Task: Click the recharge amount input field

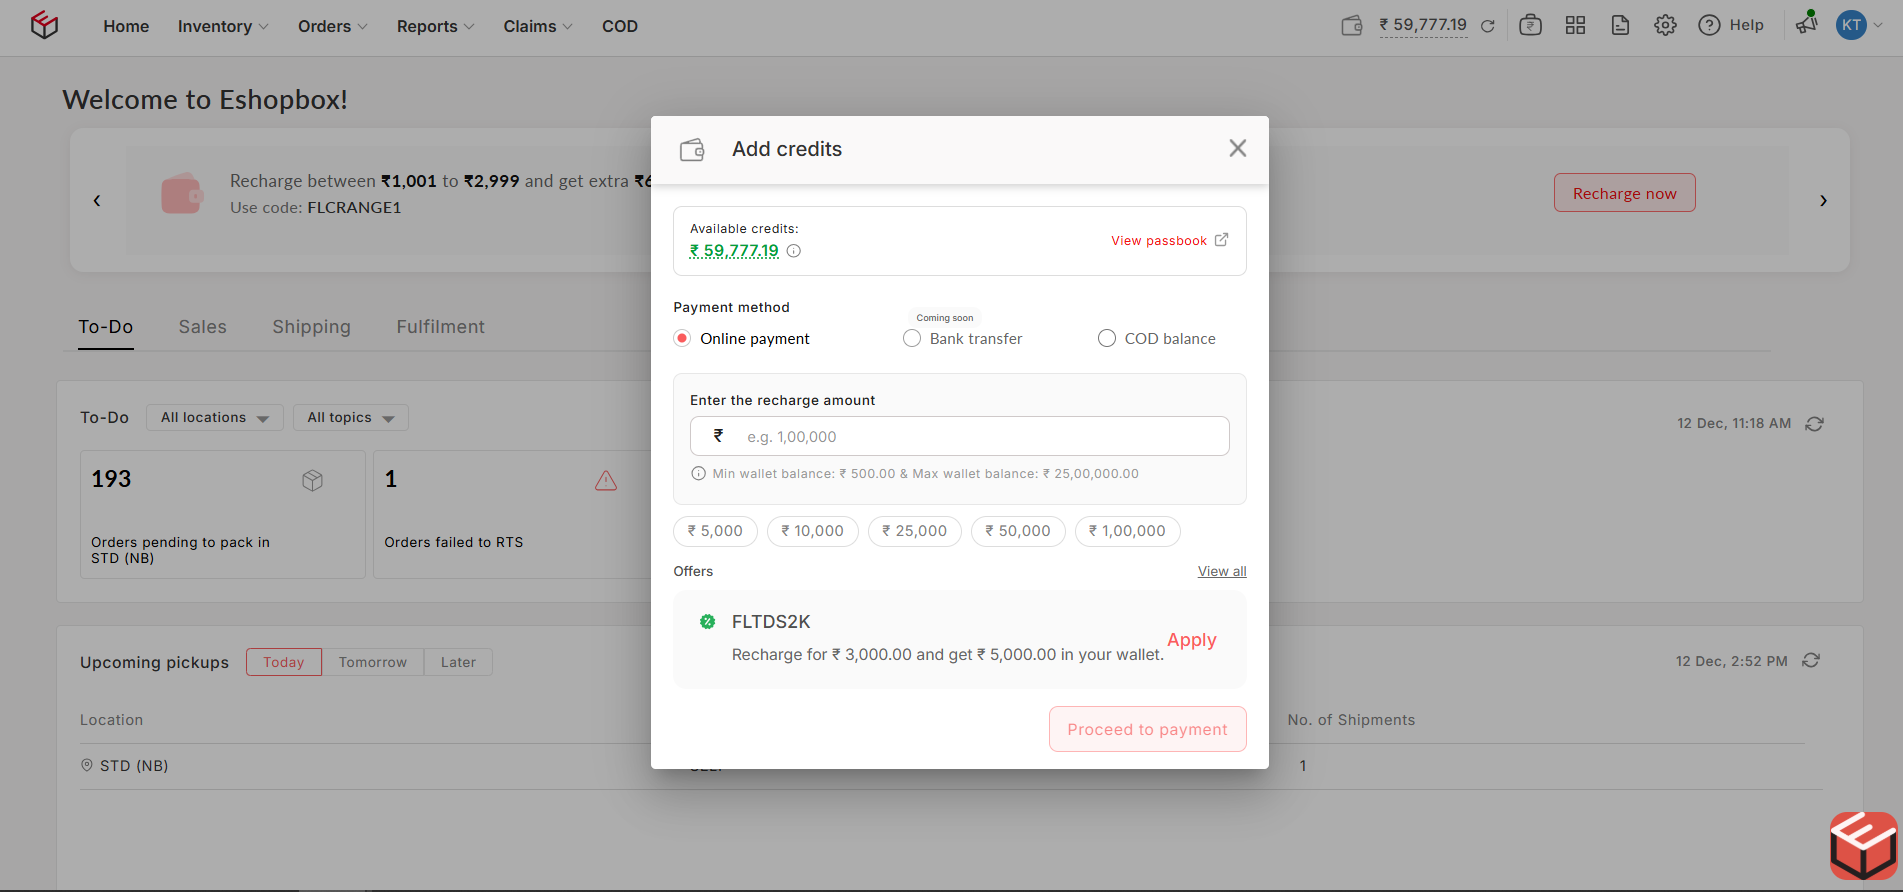Action: click(x=980, y=437)
